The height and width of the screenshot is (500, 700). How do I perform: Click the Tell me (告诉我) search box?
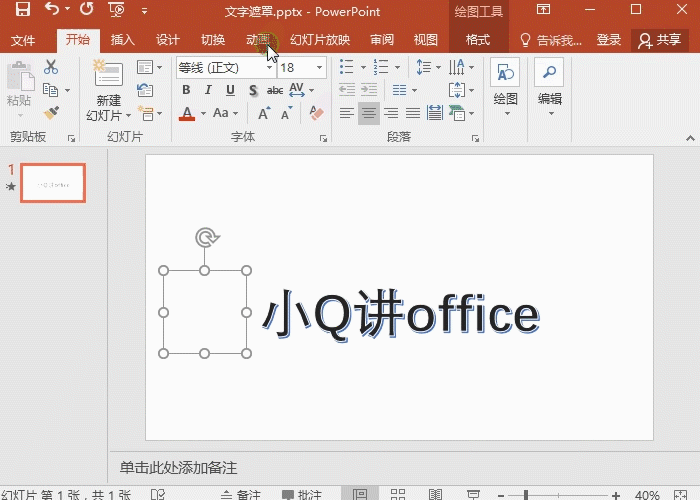click(x=551, y=40)
